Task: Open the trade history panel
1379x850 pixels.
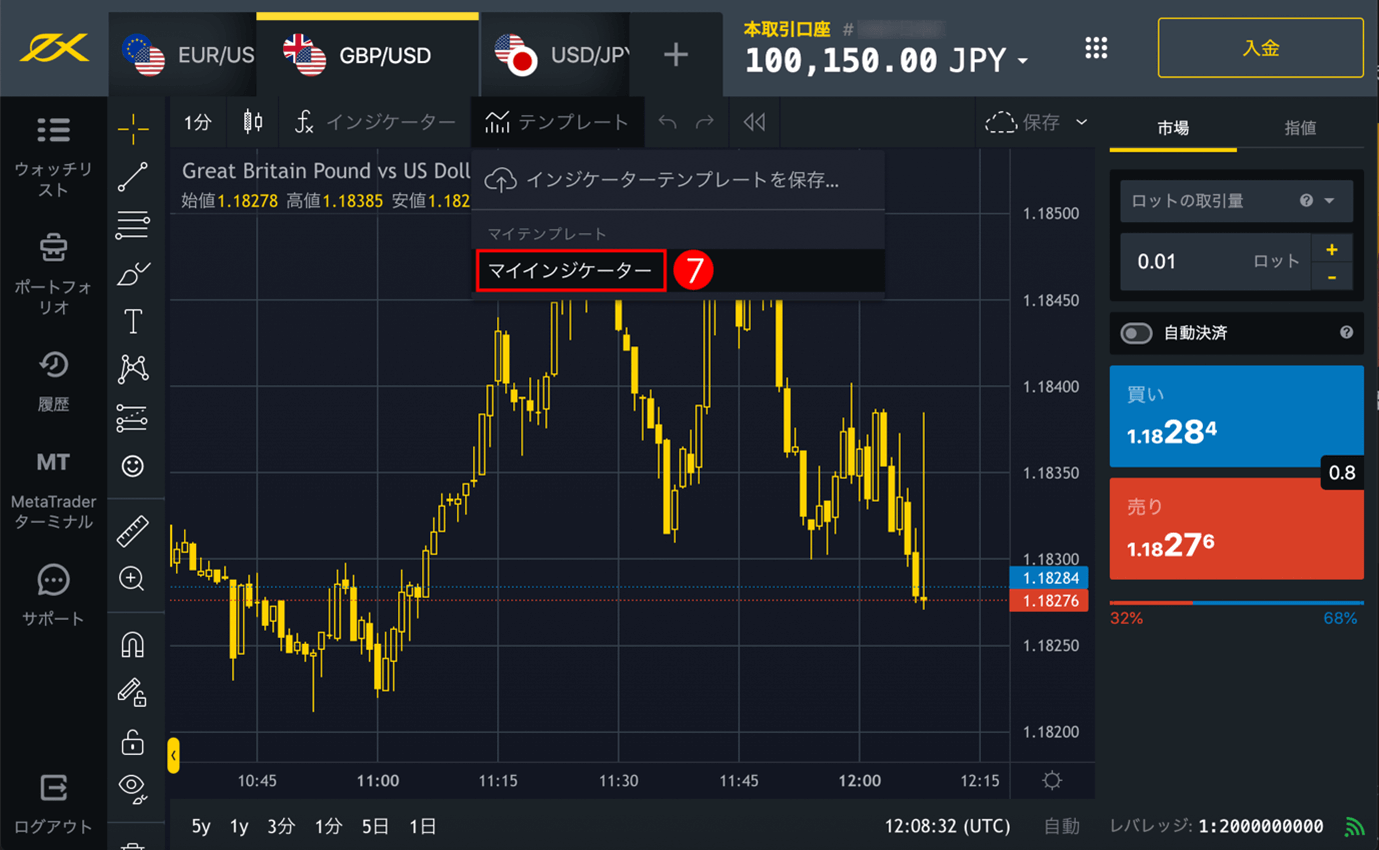Action: pos(54,381)
